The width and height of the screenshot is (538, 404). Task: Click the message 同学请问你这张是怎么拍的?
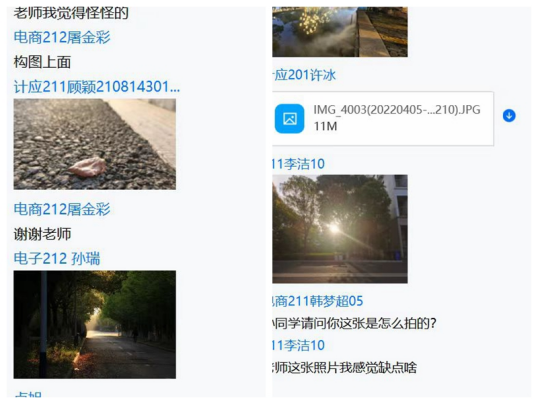[354, 323]
